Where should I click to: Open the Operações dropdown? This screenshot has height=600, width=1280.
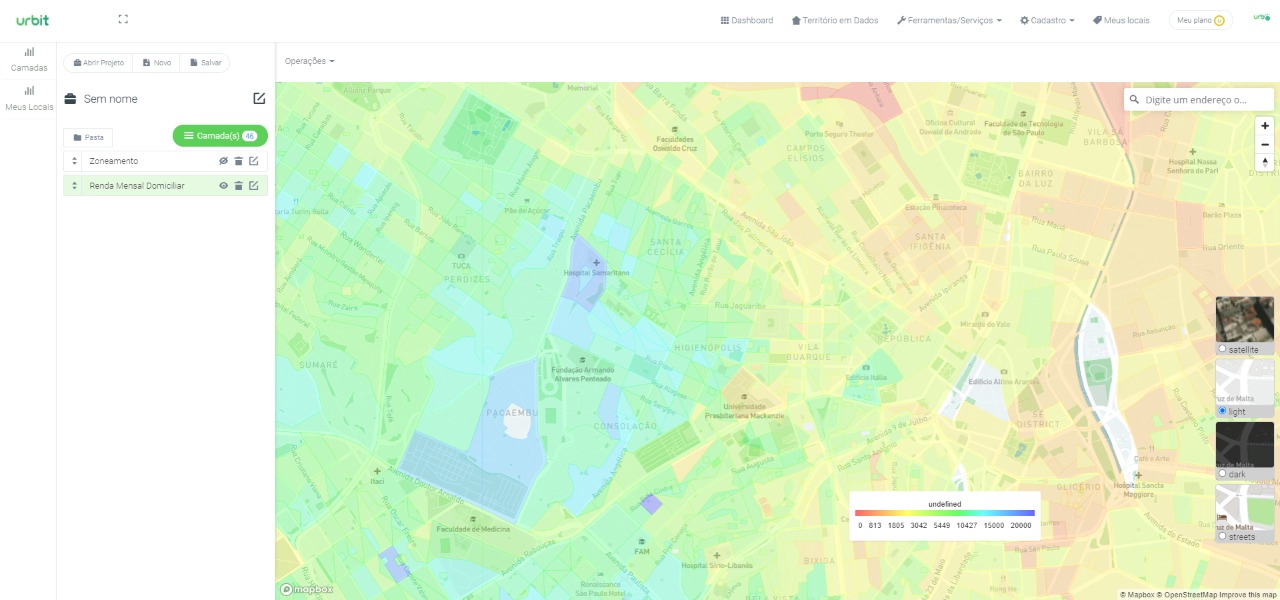pos(309,61)
